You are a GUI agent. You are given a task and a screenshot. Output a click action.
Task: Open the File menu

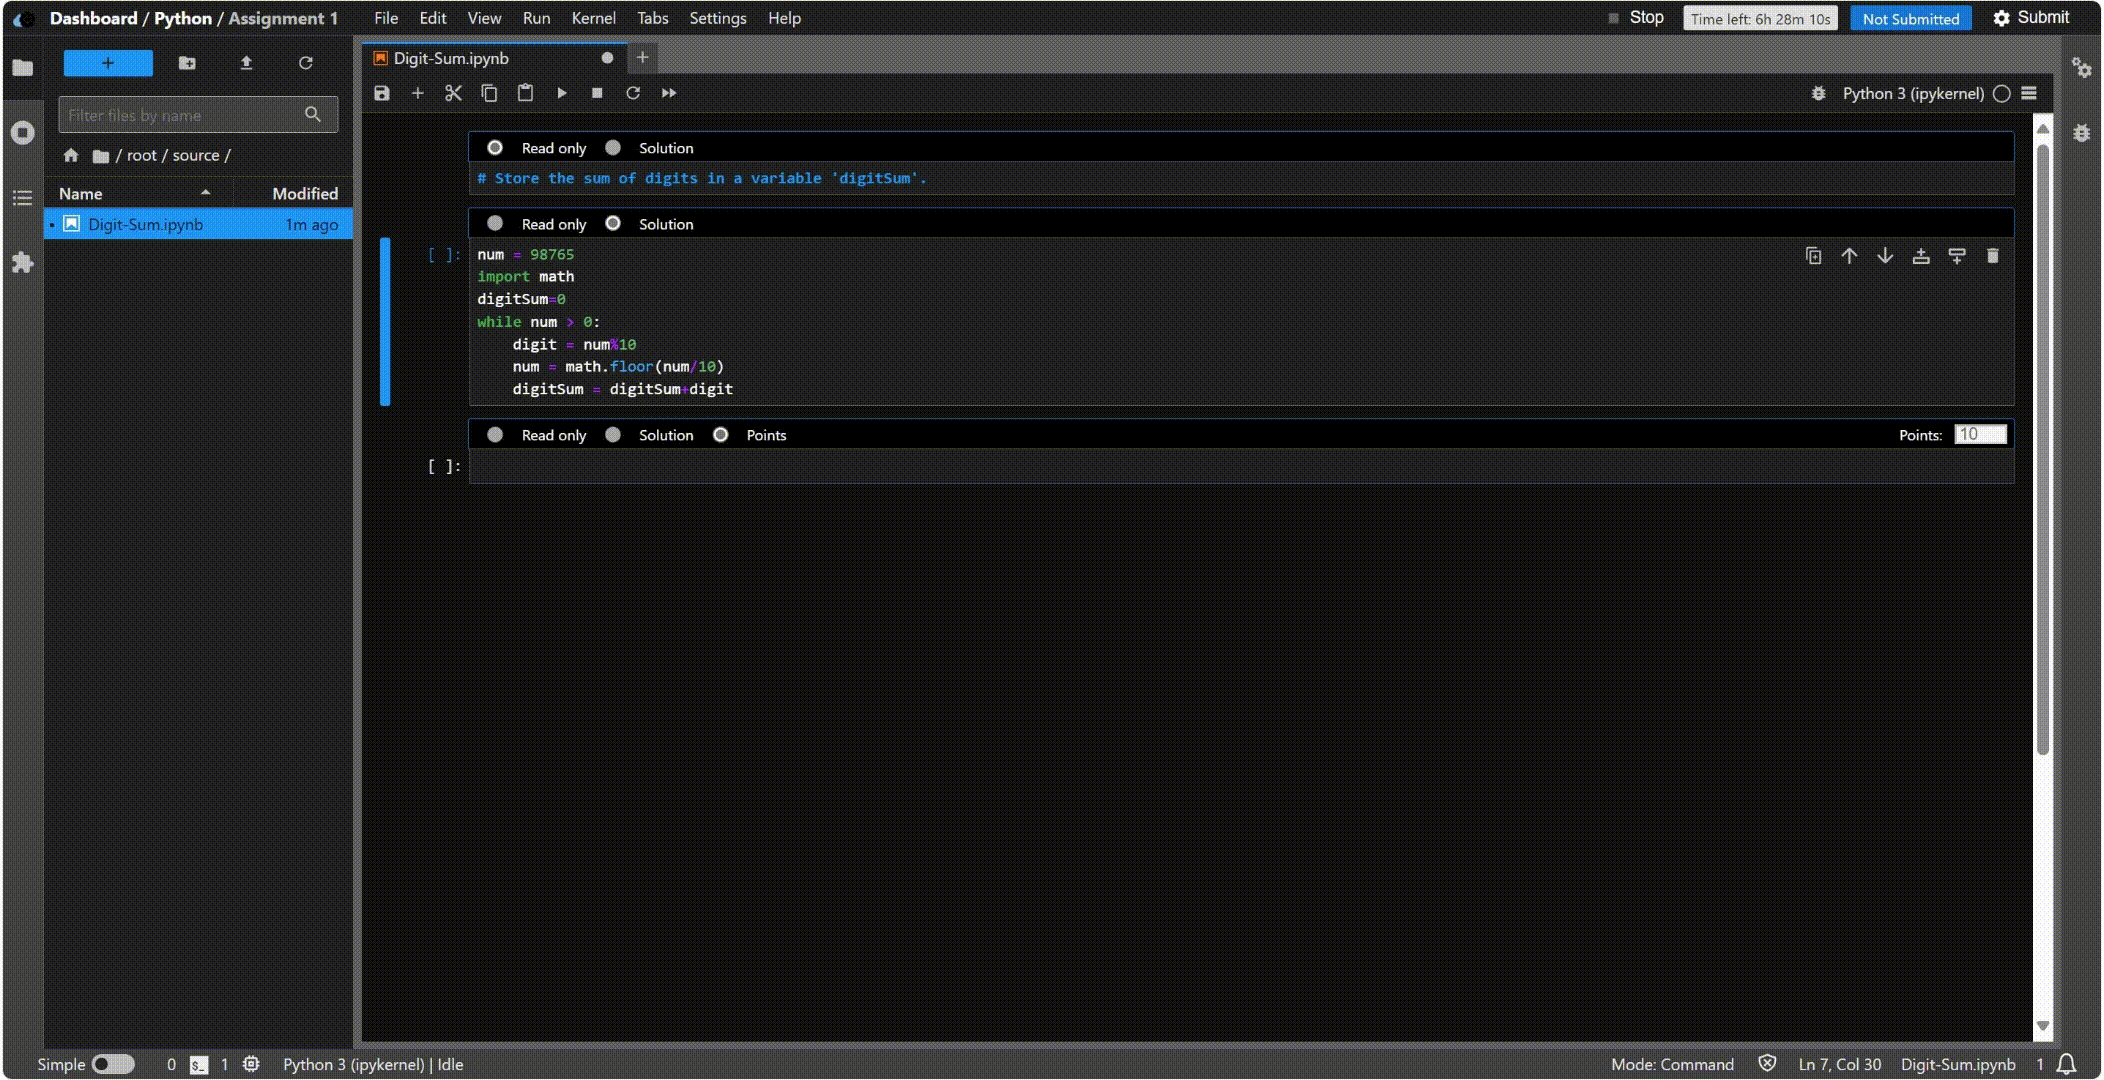386,18
